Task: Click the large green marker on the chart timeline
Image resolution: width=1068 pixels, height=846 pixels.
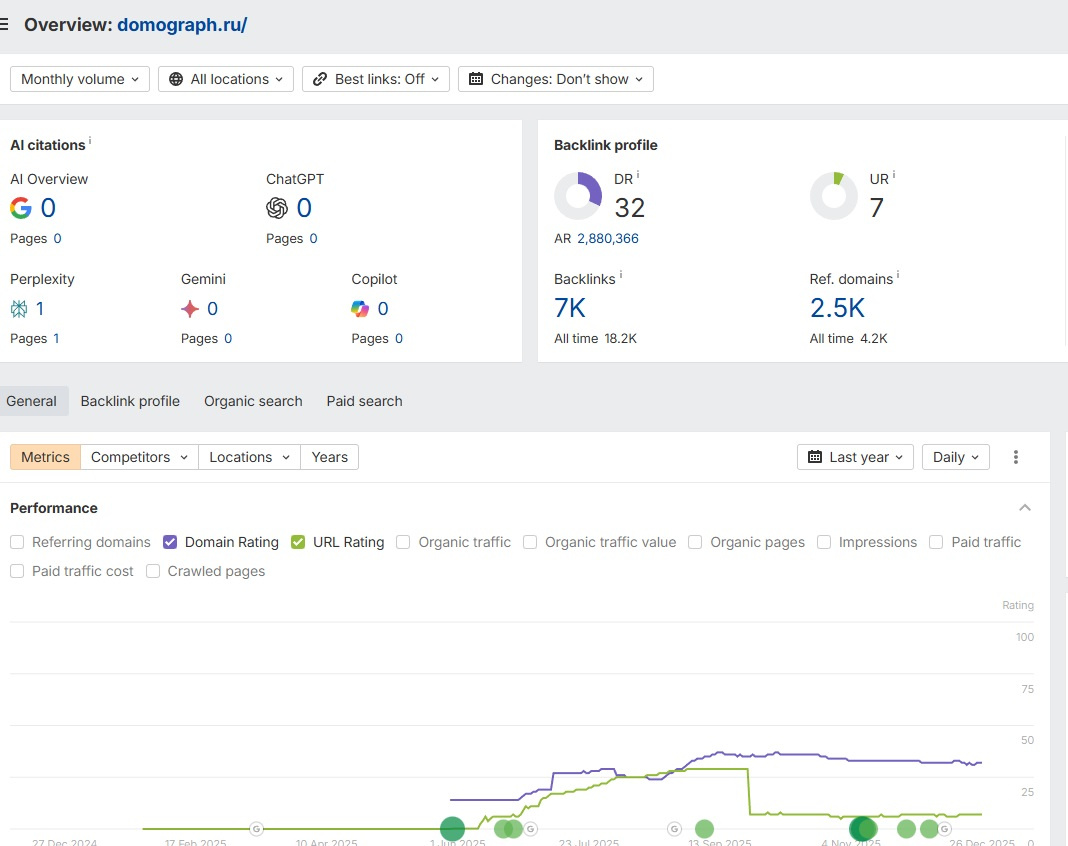Action: (453, 828)
